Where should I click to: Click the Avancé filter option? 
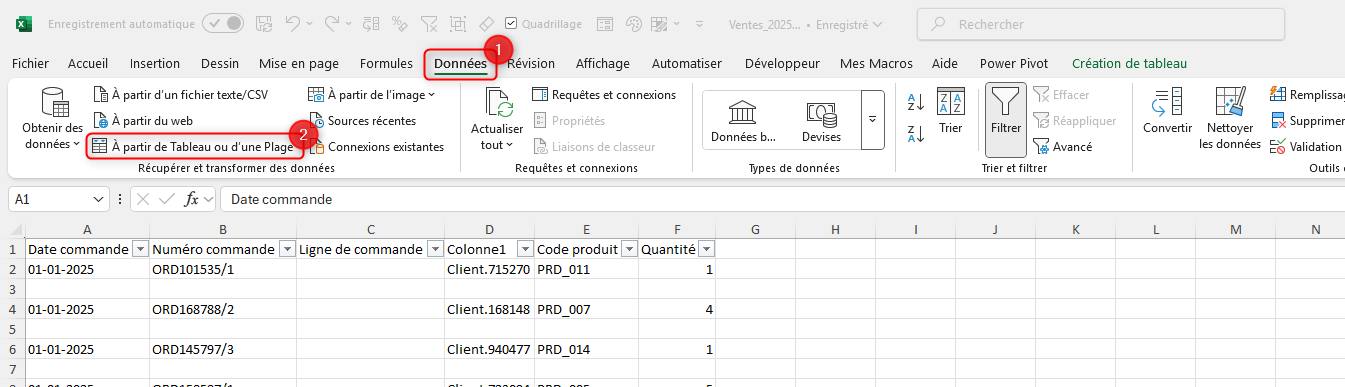pyautogui.click(x=1062, y=146)
